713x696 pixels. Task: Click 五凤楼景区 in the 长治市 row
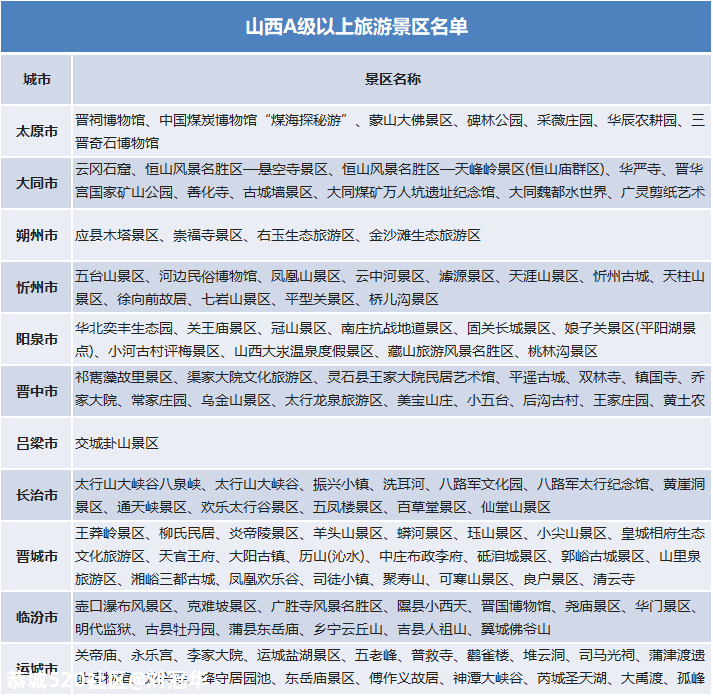348,507
